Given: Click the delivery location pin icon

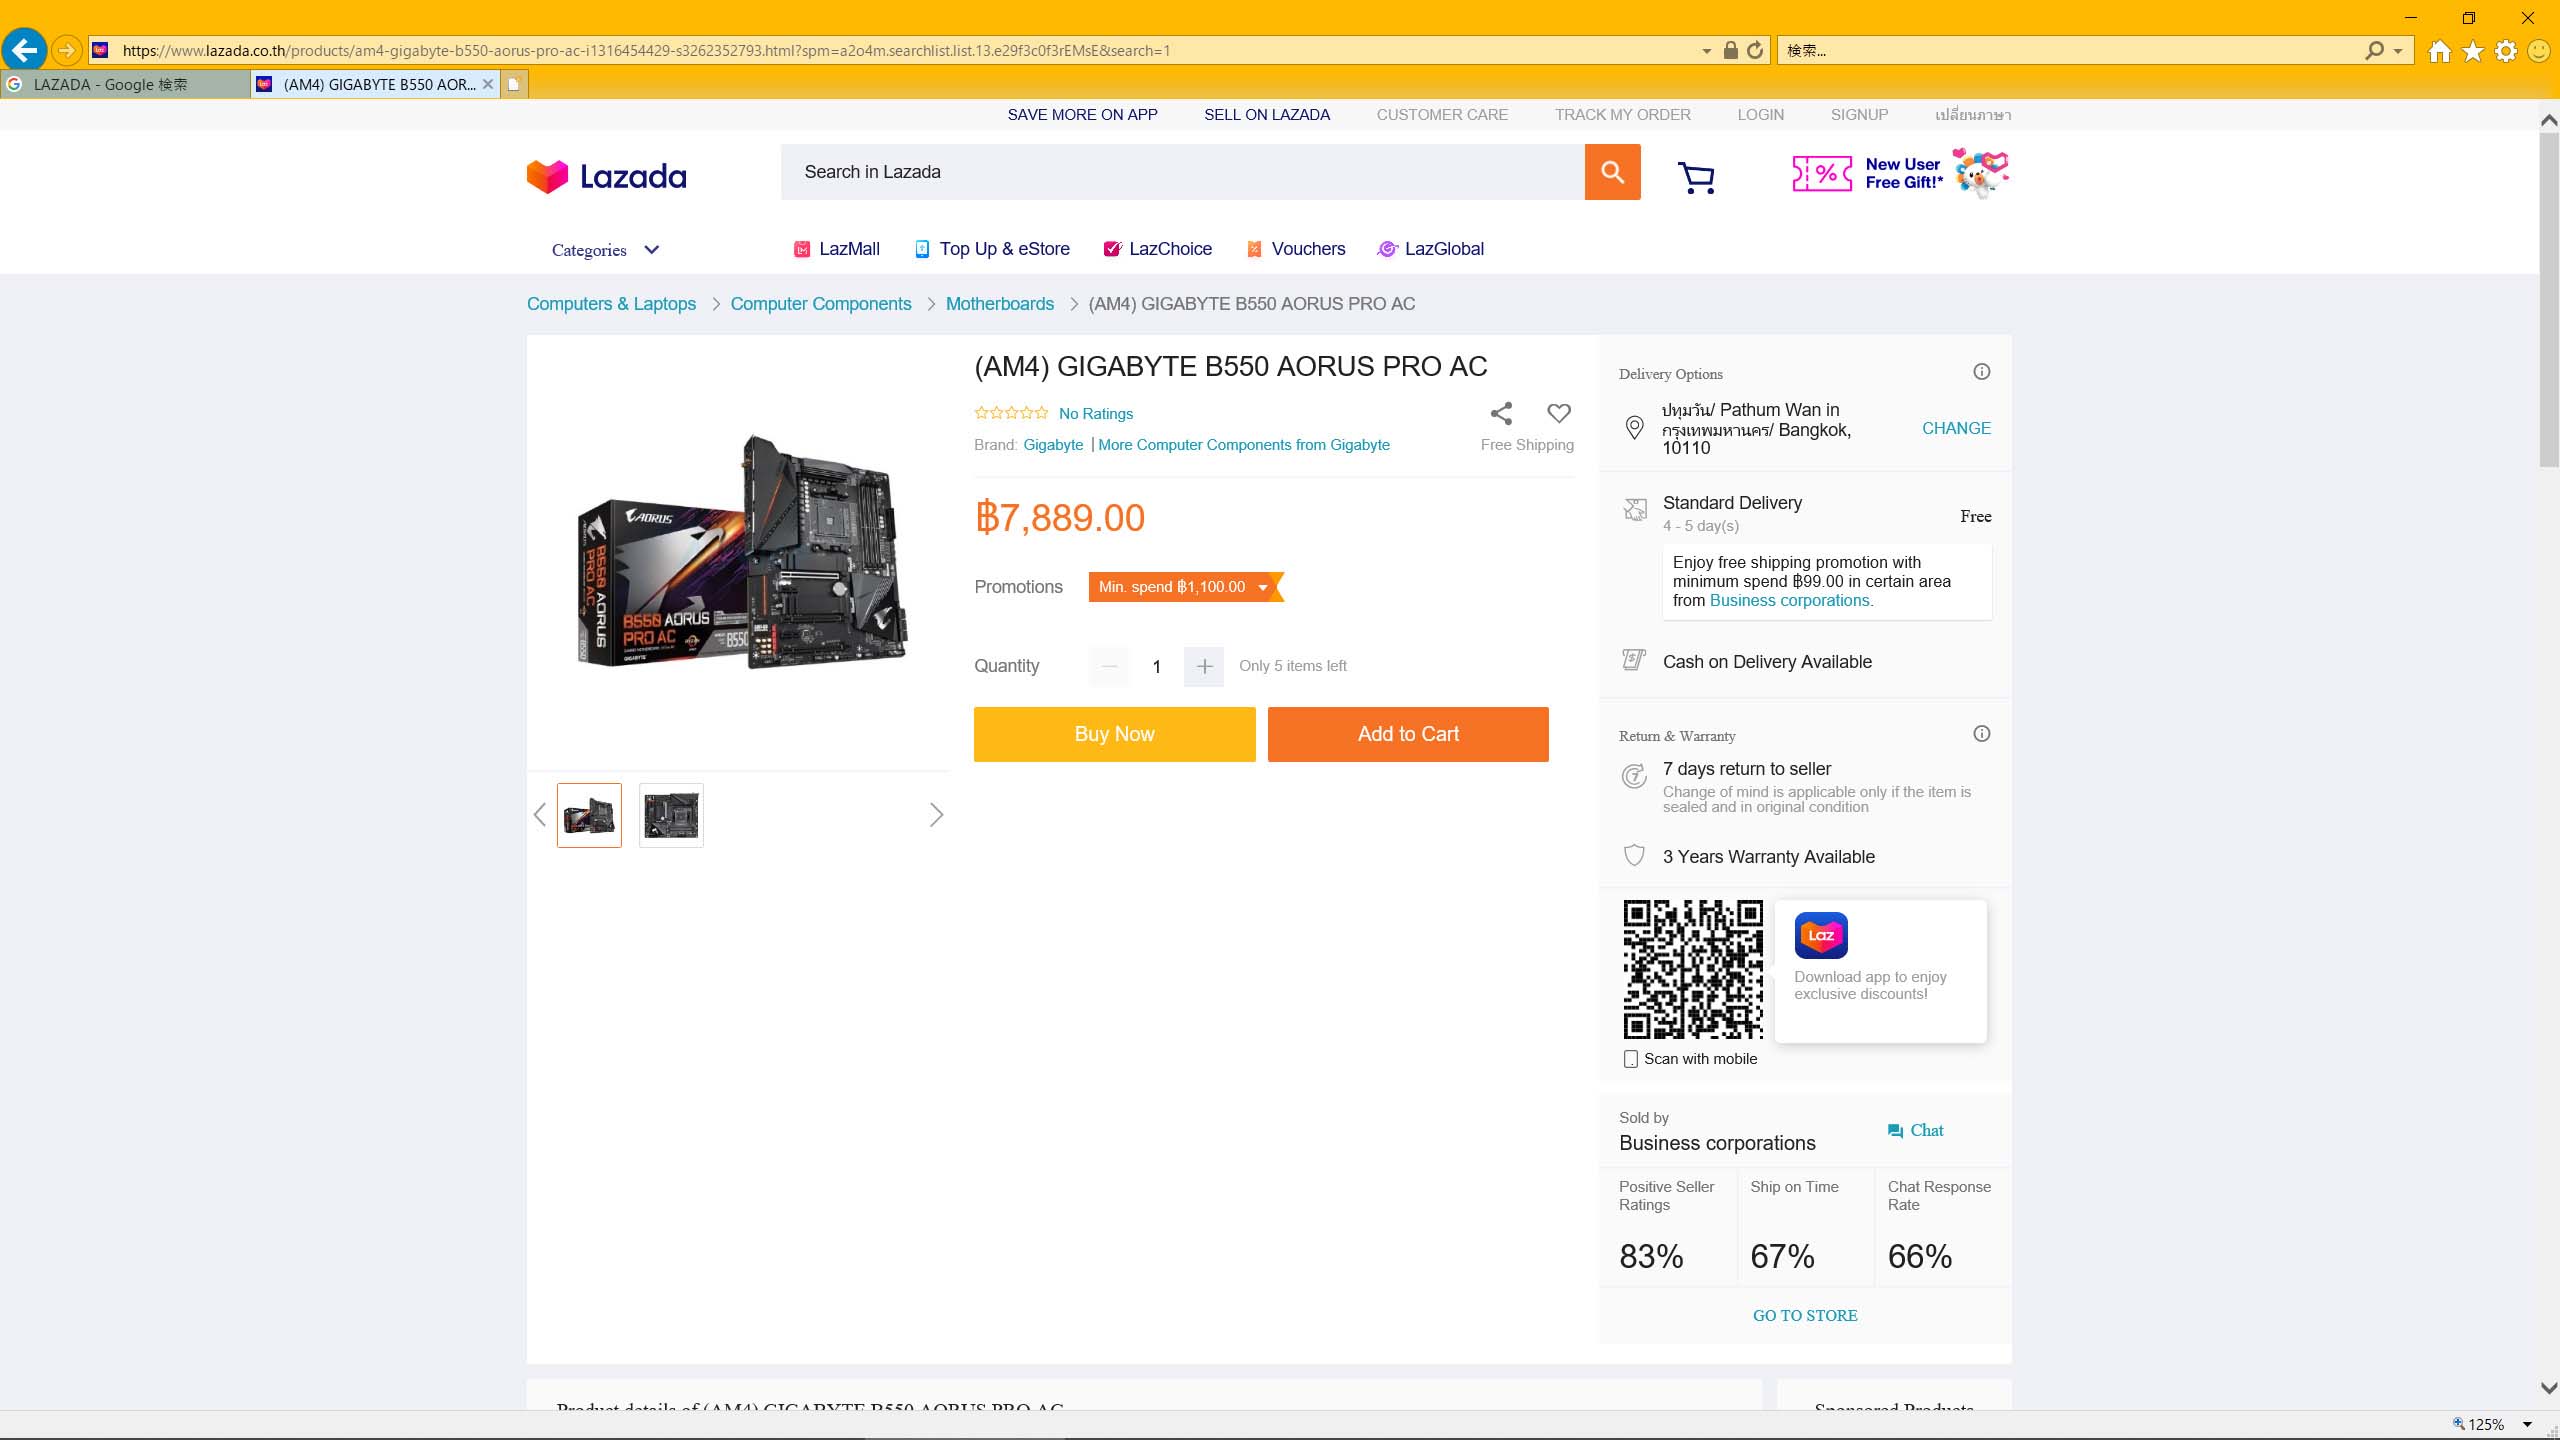Looking at the screenshot, I should coord(1634,428).
